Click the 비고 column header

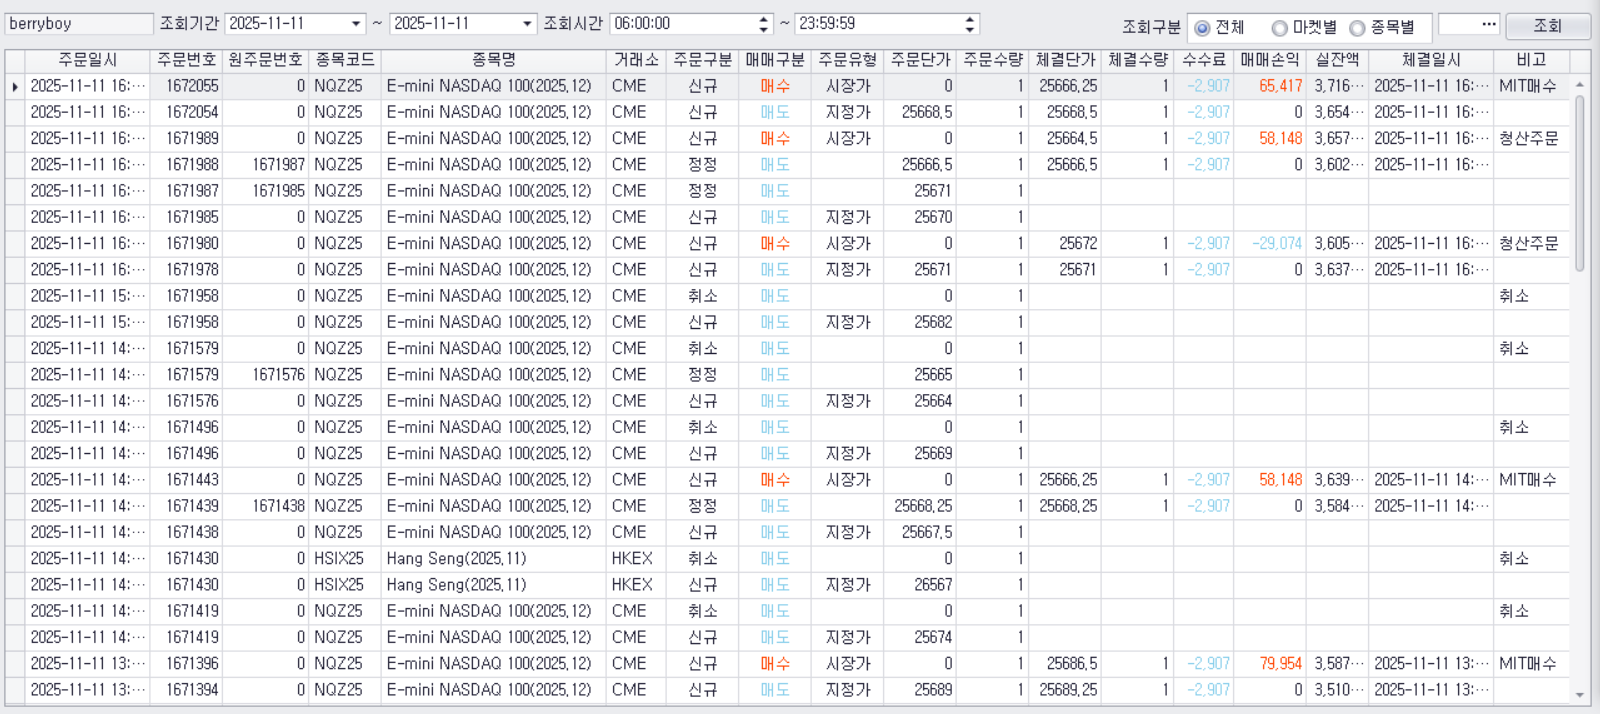tap(1531, 60)
